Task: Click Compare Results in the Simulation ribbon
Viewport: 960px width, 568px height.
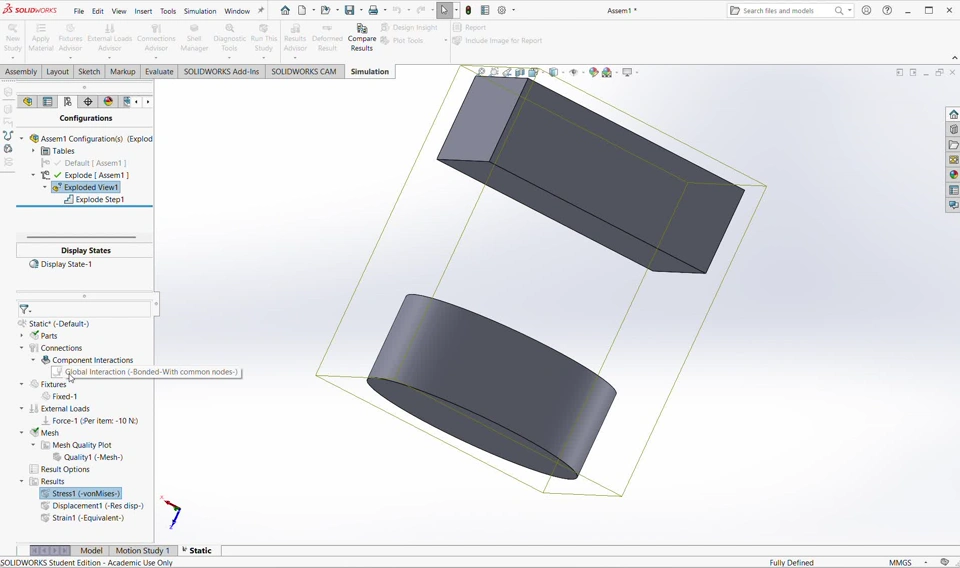Action: click(x=362, y=38)
